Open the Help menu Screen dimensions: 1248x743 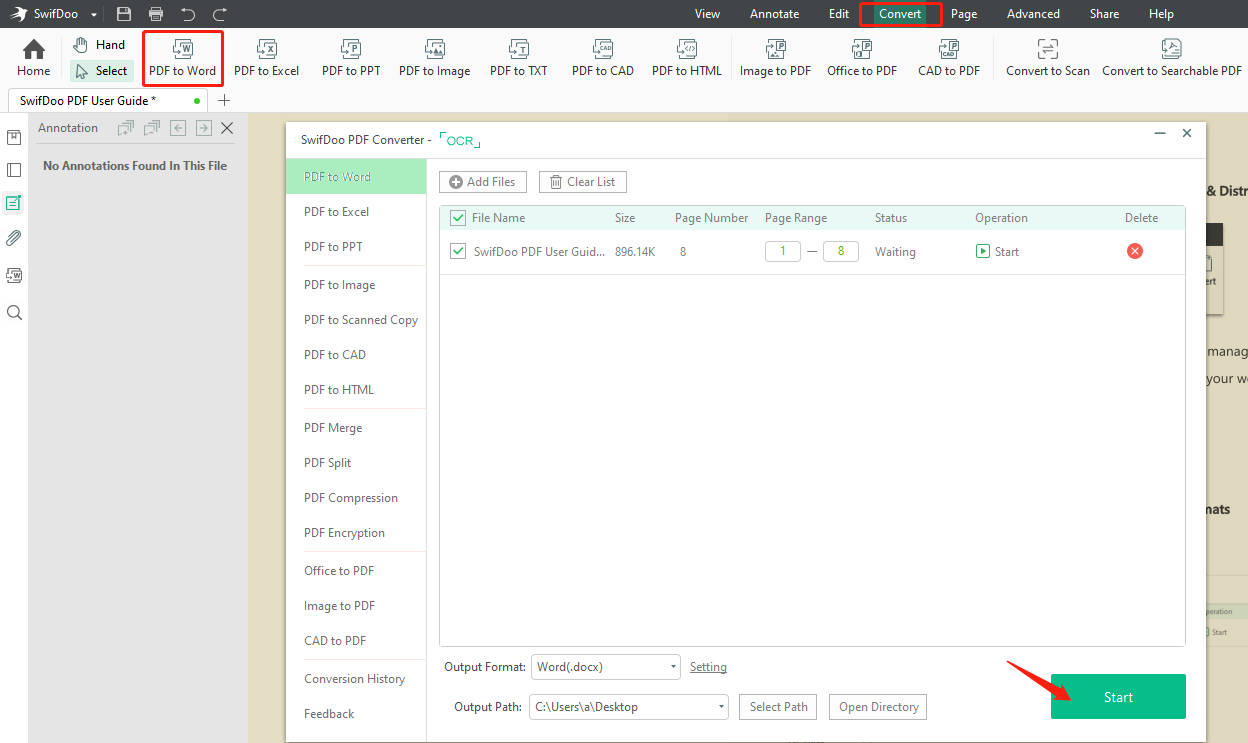1161,14
